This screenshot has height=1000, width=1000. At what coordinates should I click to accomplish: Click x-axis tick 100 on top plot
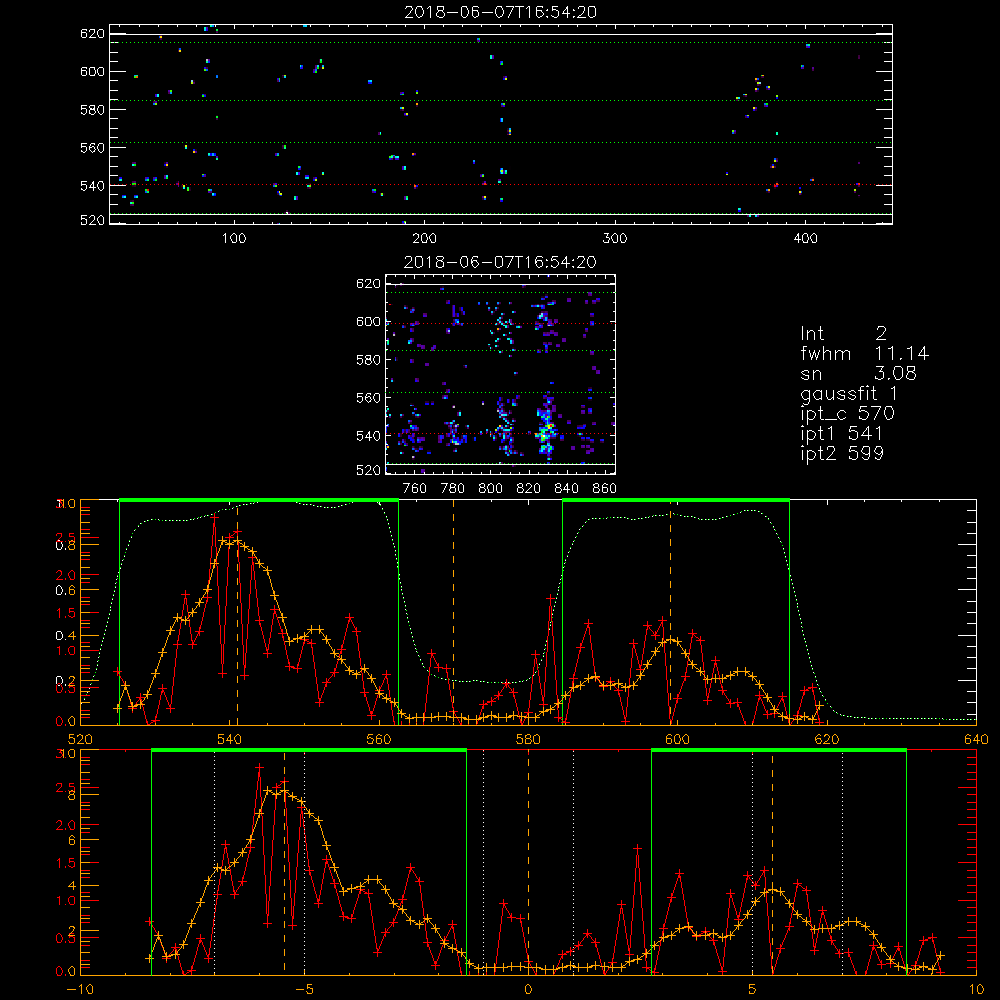(x=234, y=239)
